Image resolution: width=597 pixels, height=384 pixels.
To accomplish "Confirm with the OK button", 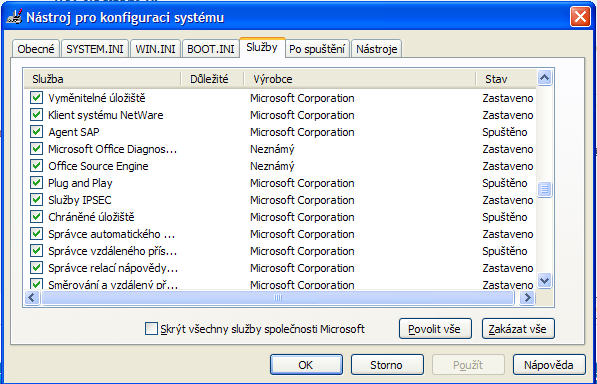I will [306, 365].
